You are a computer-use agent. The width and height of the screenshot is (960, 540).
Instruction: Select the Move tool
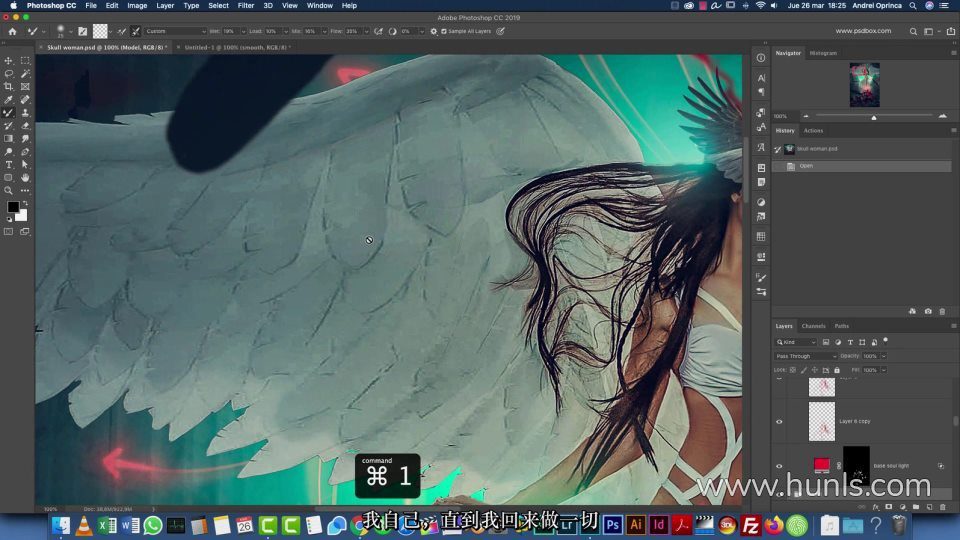9,61
